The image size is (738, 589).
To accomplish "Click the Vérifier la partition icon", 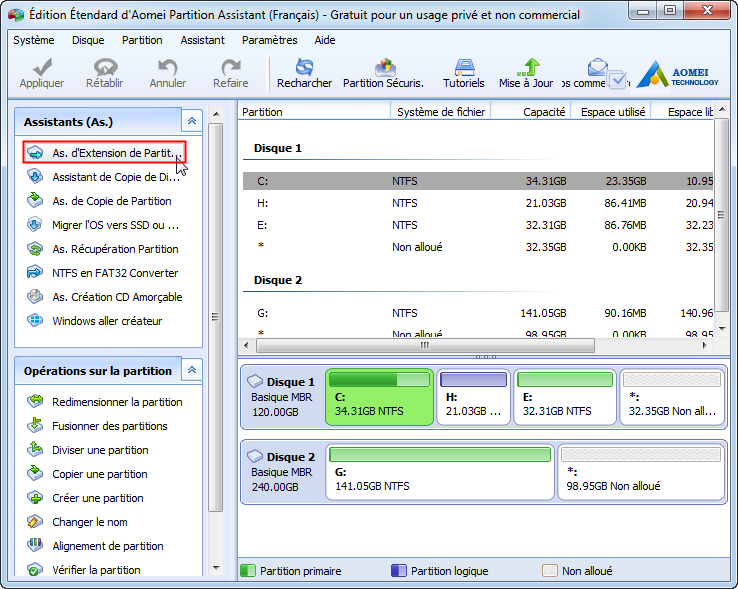I will click(35, 570).
